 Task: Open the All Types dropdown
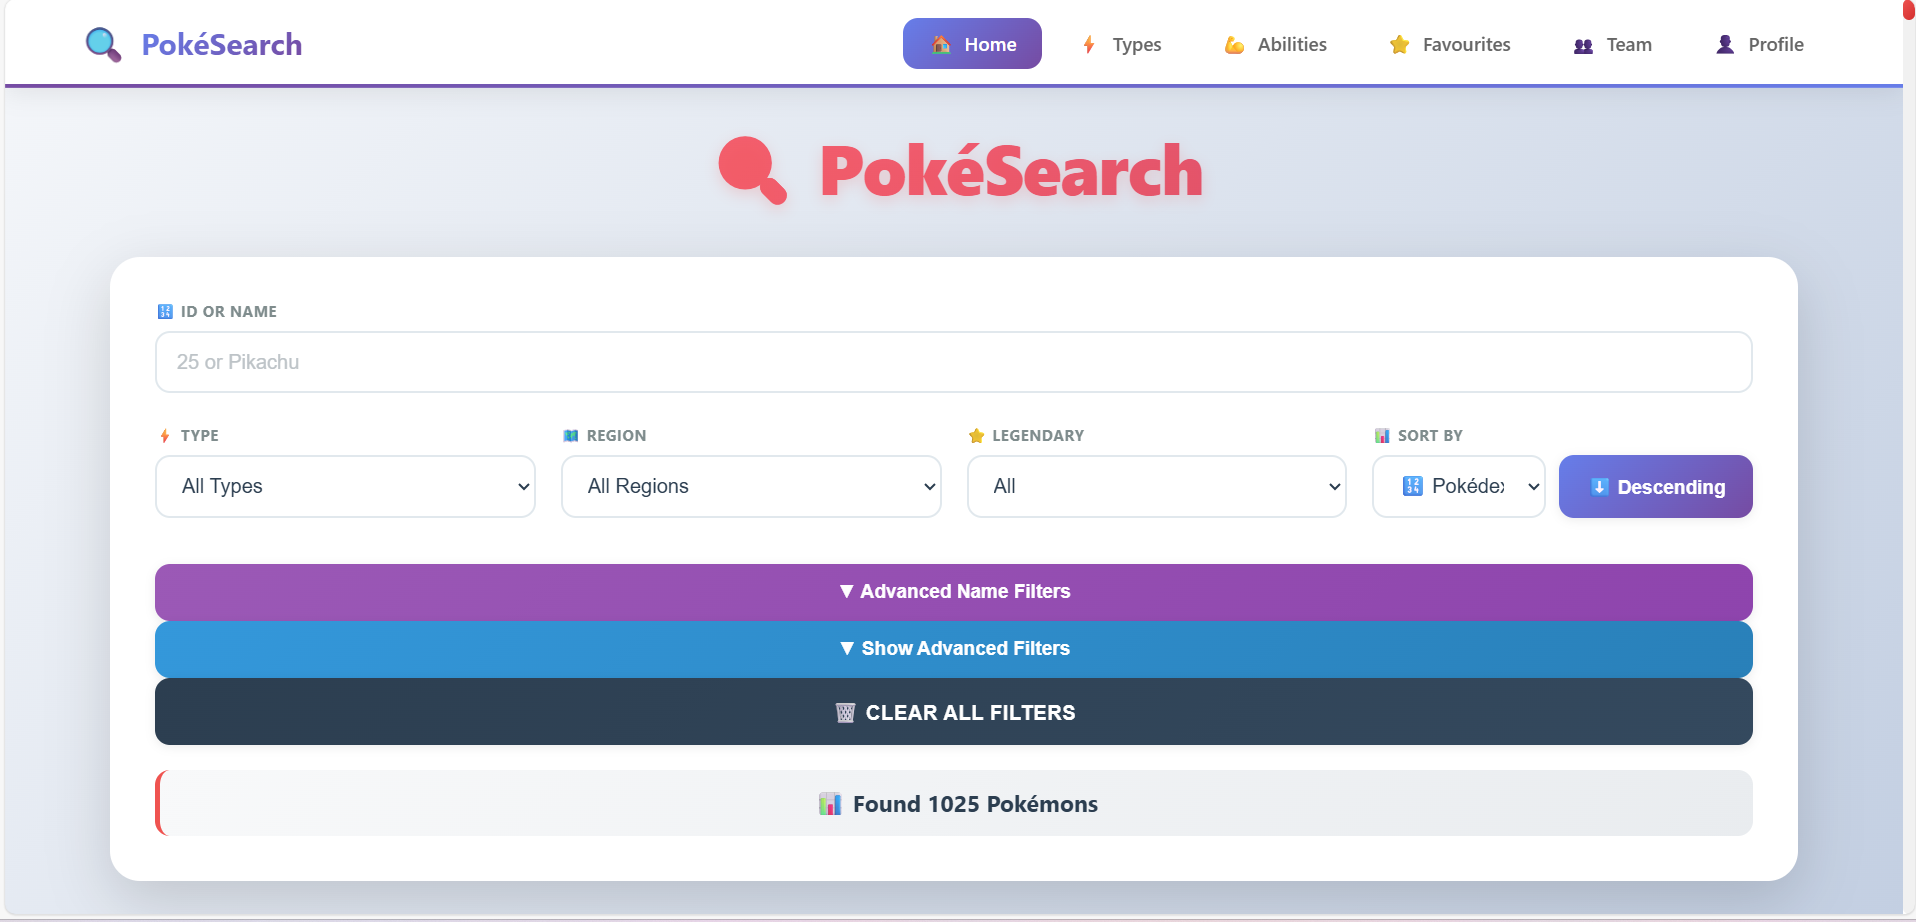(x=344, y=486)
